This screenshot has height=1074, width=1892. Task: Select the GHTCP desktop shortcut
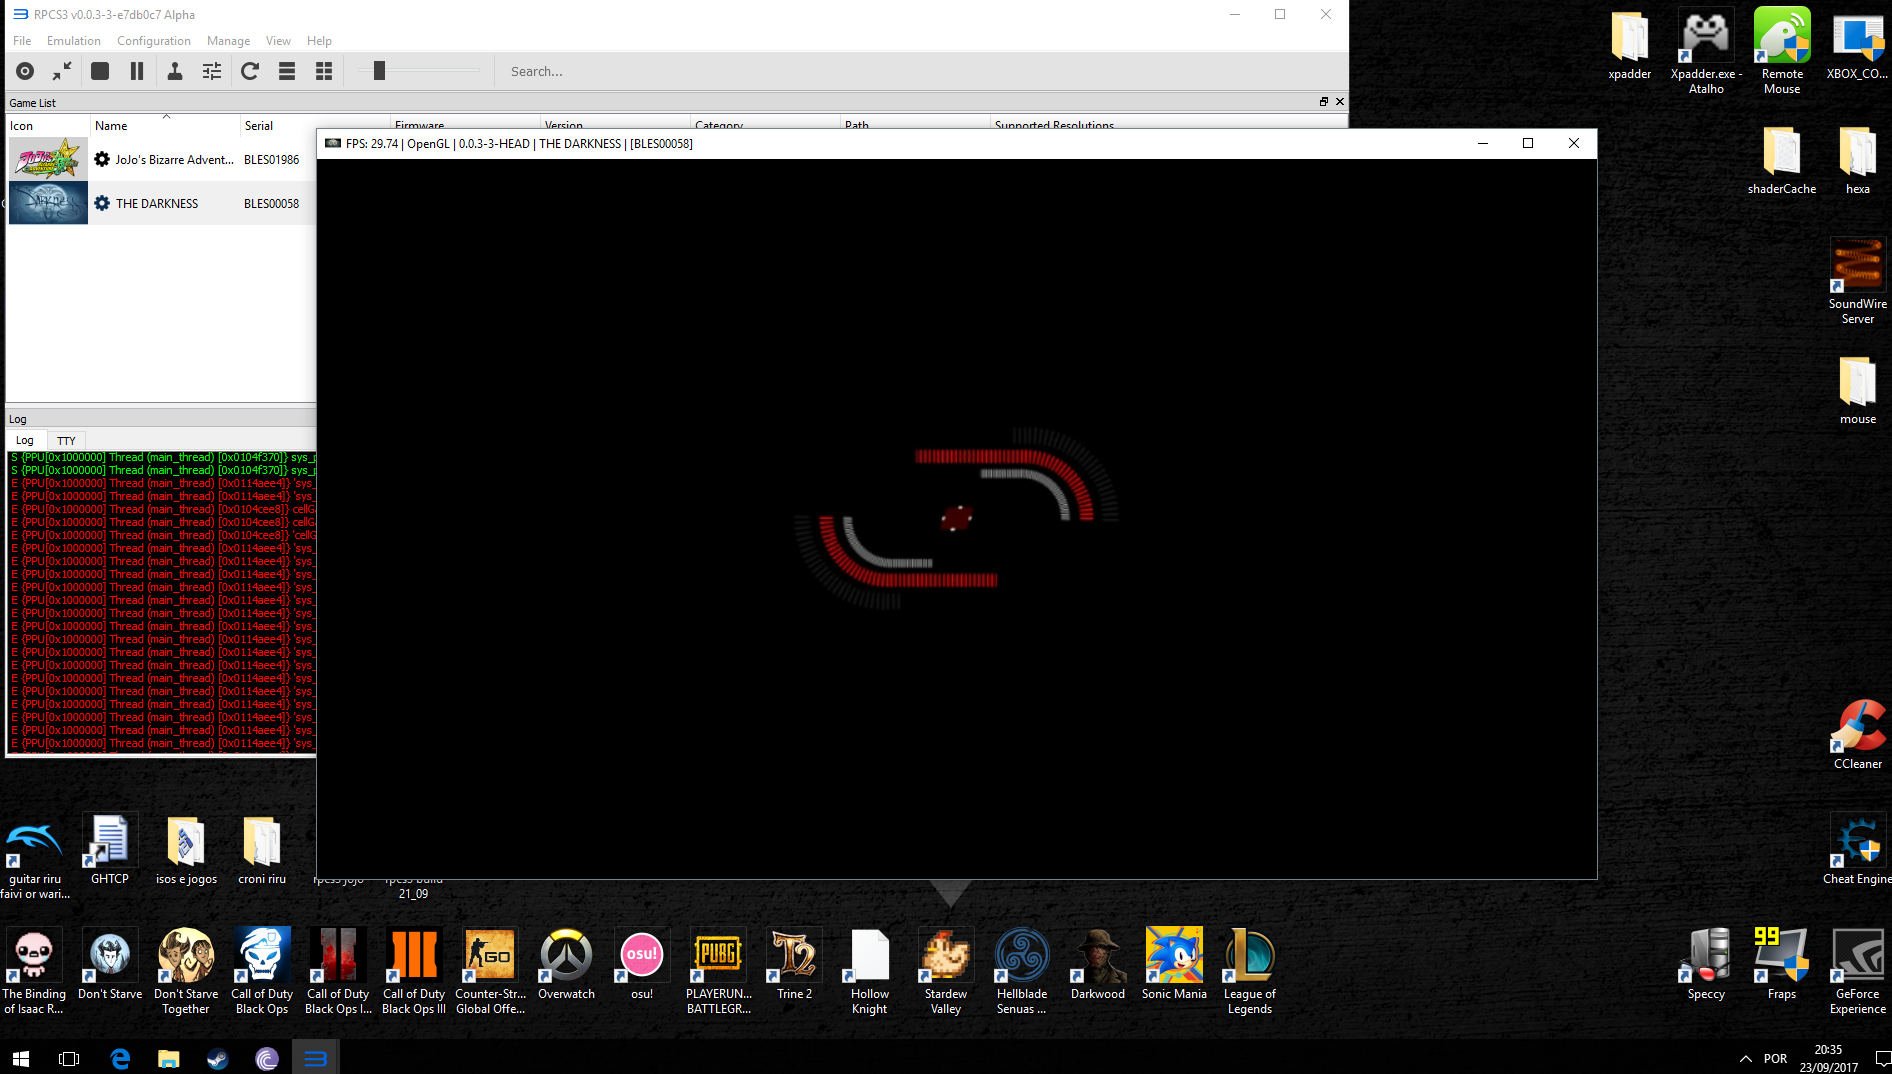pos(110,850)
